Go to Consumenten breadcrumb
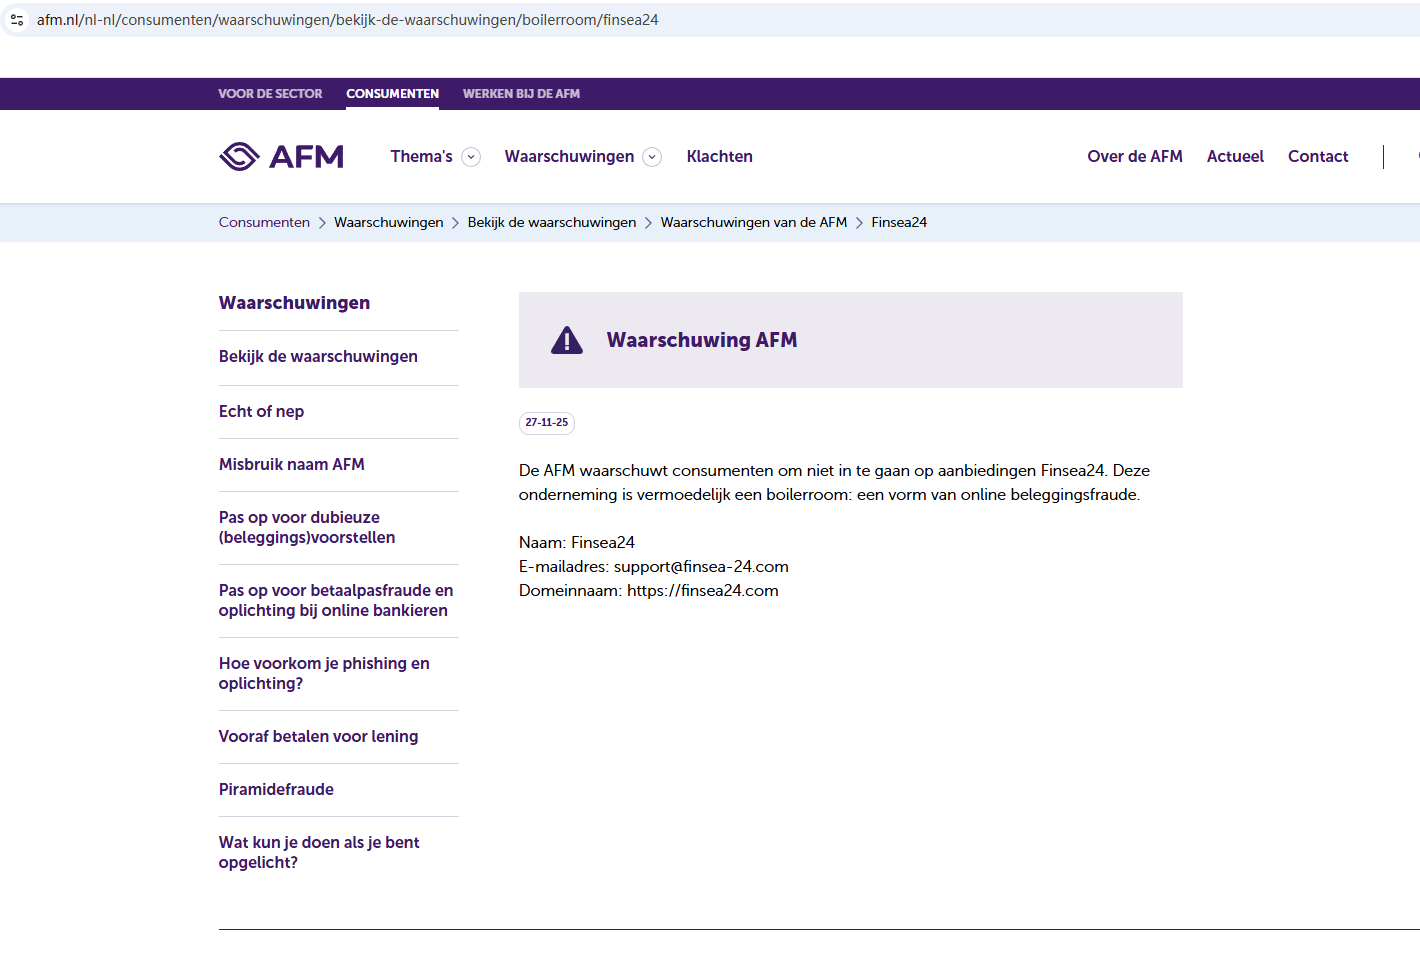Viewport: 1420px width, 970px height. (x=264, y=222)
